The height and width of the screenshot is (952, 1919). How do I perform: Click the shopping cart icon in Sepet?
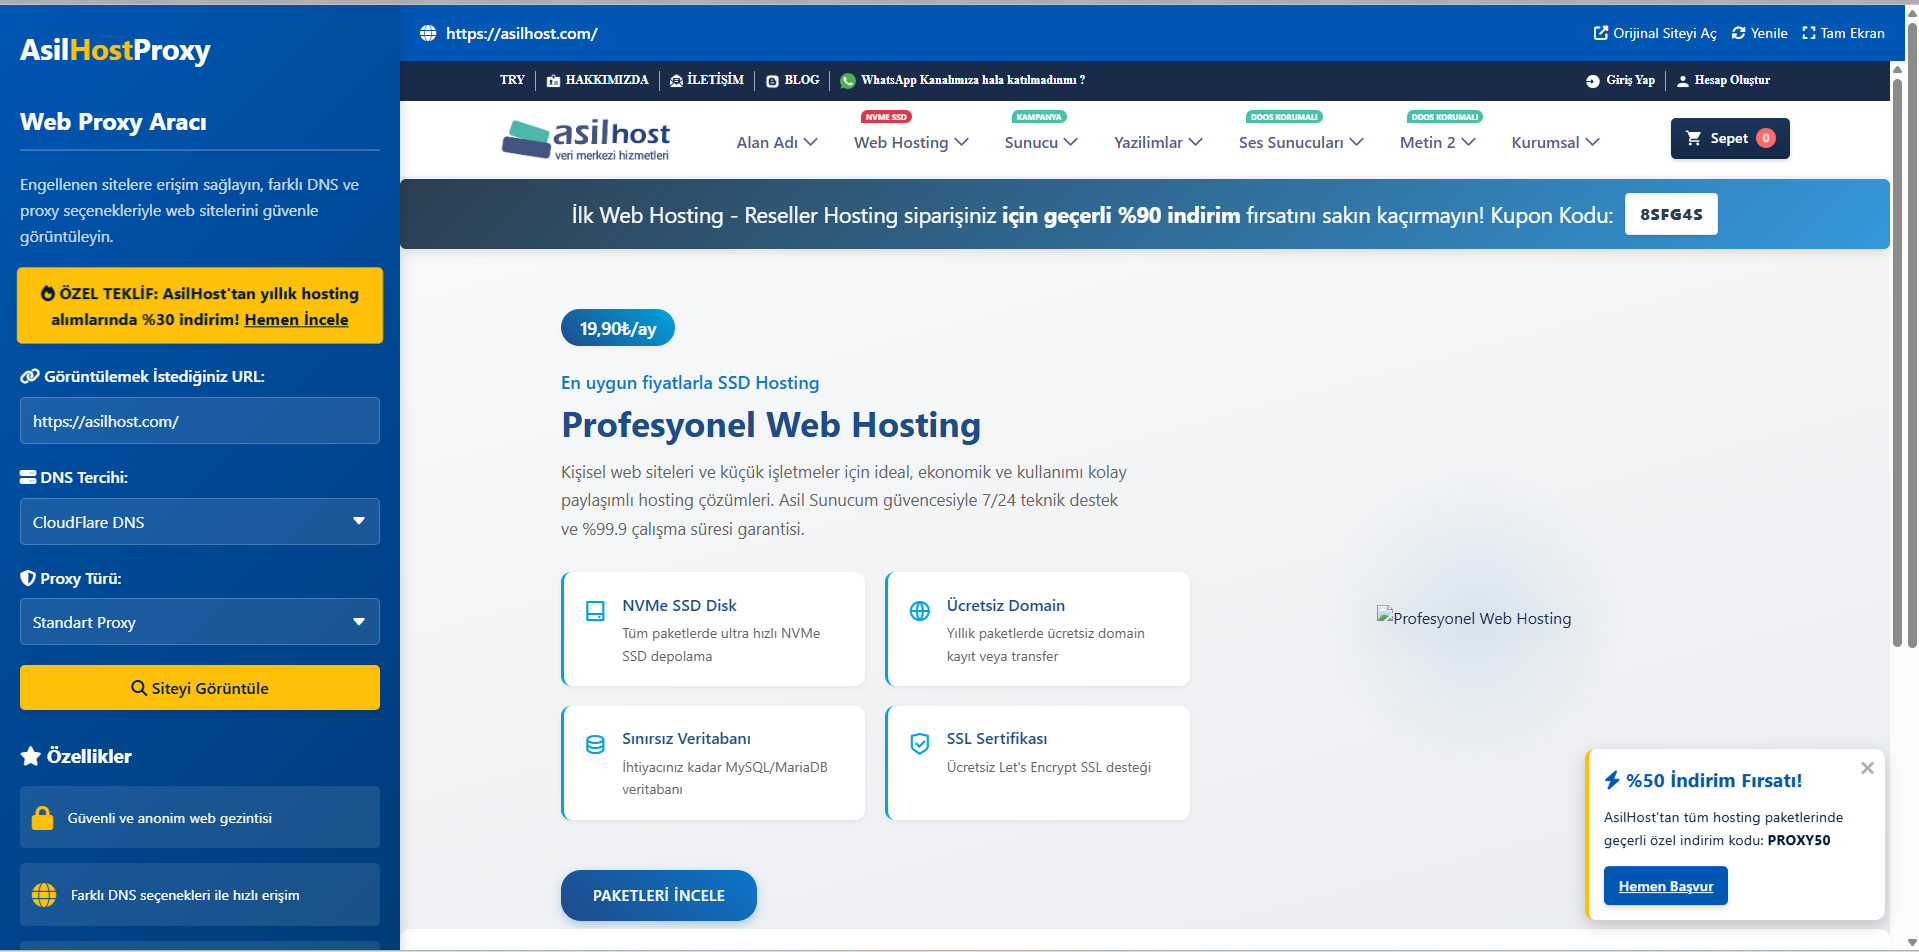point(1693,138)
